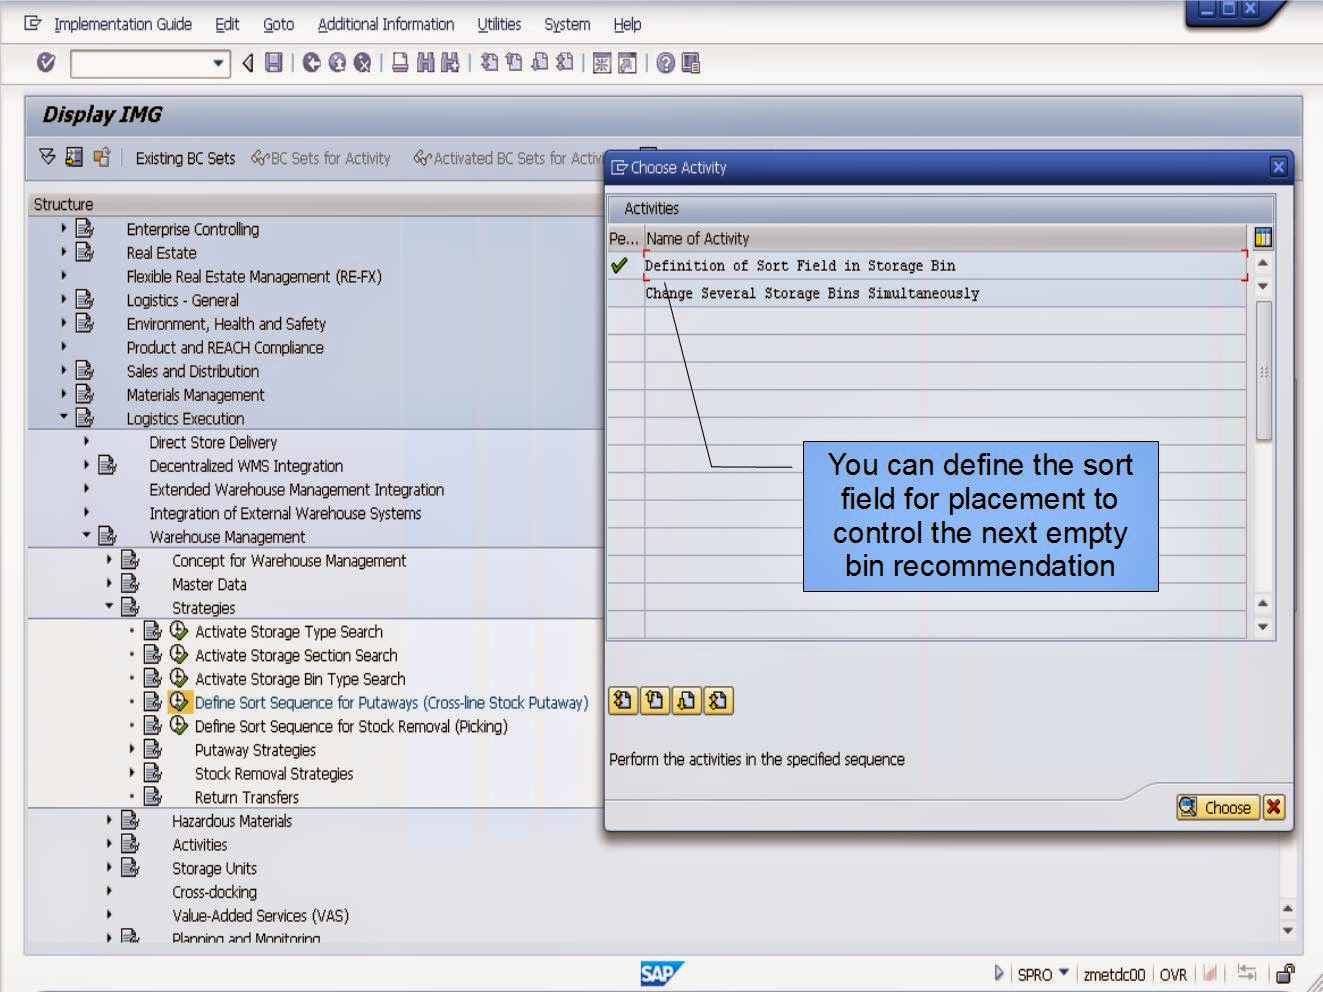Click the last page icon in dialog
This screenshot has height=992, width=1323.
click(x=718, y=701)
